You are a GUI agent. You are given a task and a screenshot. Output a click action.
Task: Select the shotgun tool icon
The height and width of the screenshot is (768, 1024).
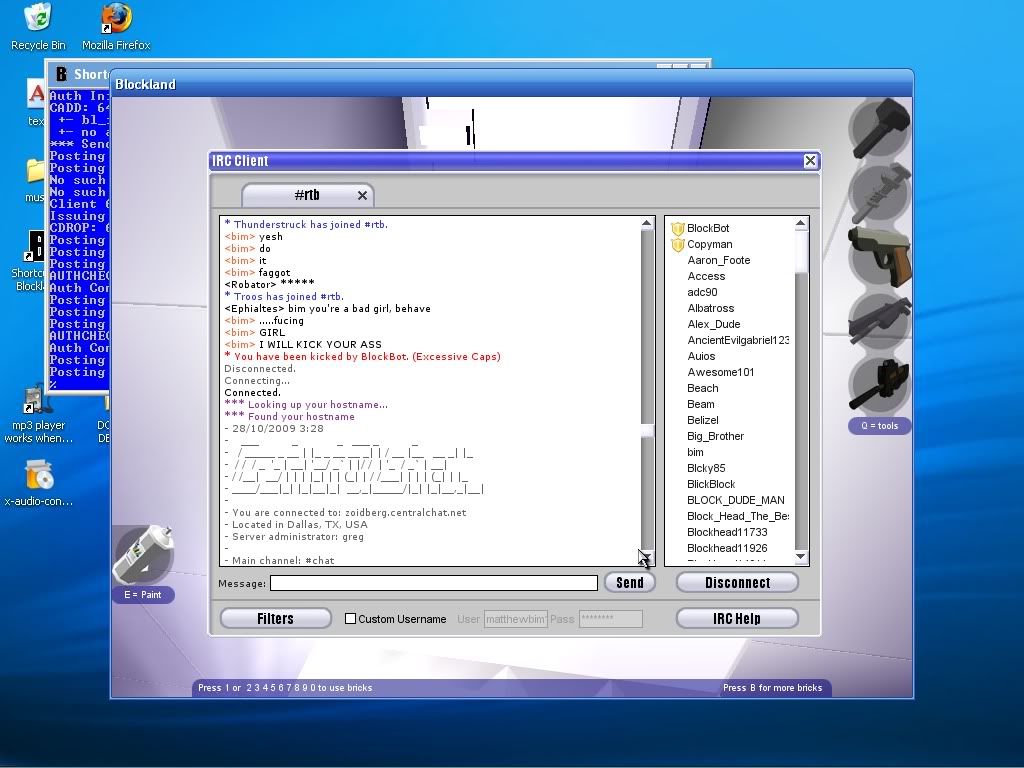880,320
